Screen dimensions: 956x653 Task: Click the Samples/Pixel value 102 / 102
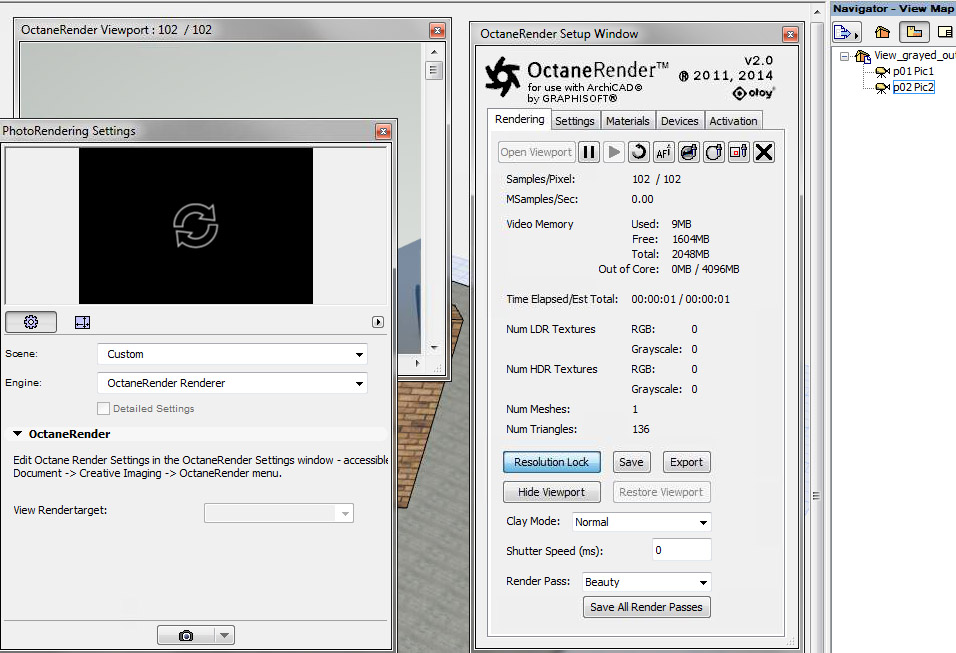(656, 179)
